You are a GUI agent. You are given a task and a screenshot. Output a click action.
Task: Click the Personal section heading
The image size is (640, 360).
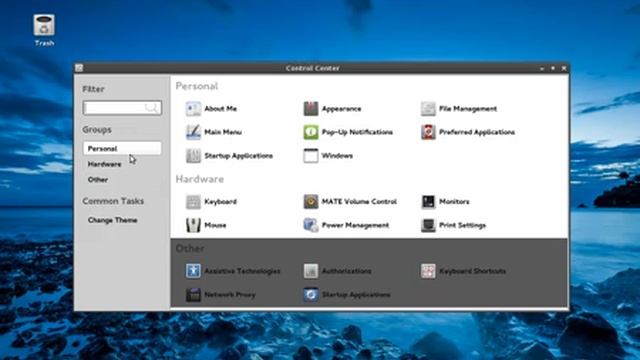pyautogui.click(x=197, y=86)
